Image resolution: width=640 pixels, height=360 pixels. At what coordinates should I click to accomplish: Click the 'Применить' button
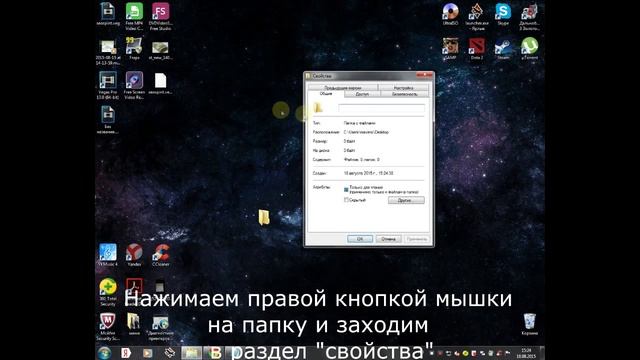417,239
